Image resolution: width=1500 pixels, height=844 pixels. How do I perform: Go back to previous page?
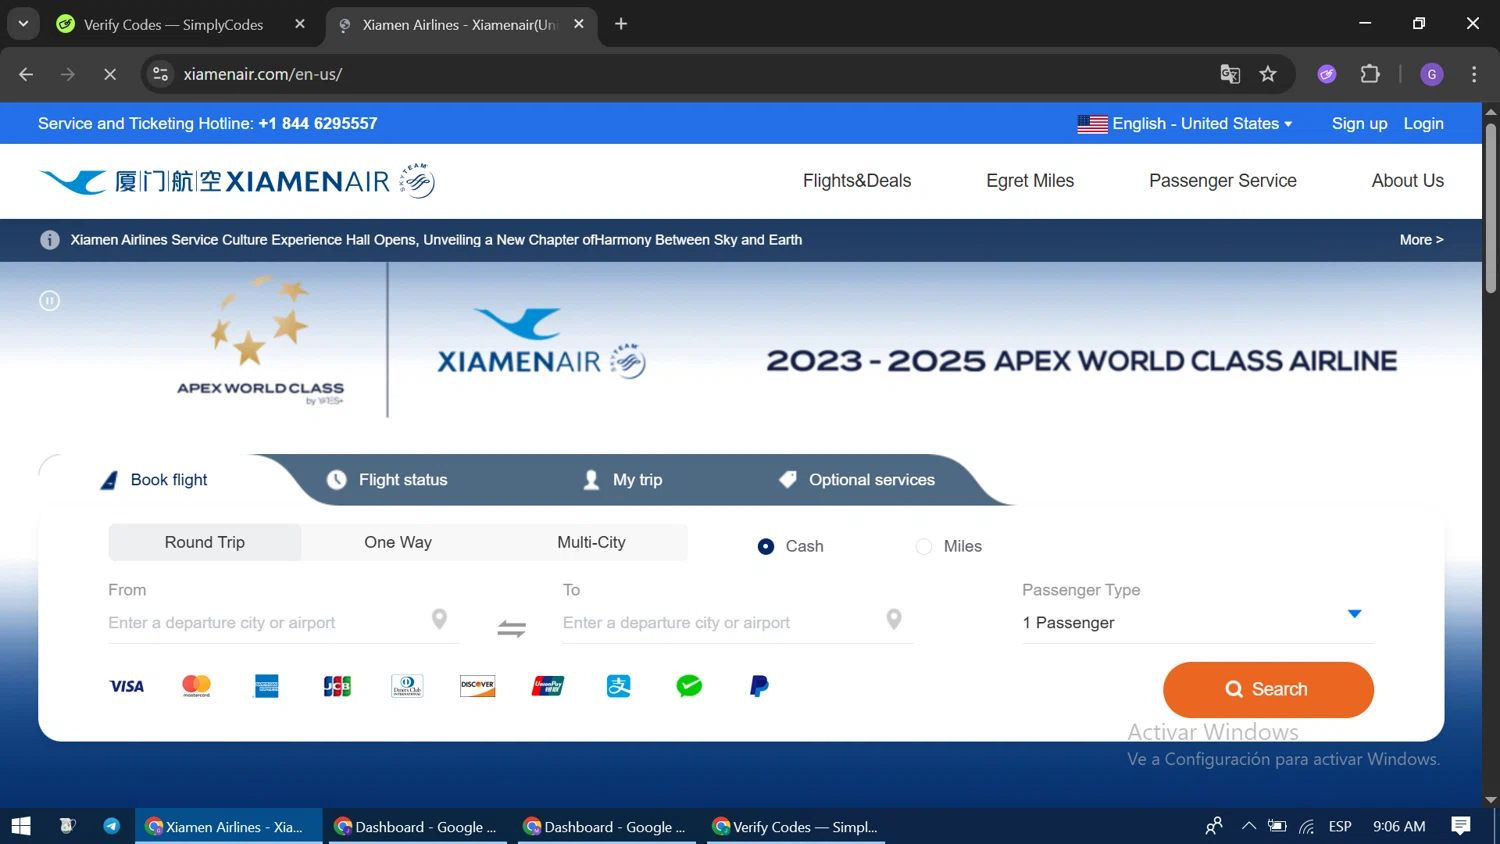point(26,74)
